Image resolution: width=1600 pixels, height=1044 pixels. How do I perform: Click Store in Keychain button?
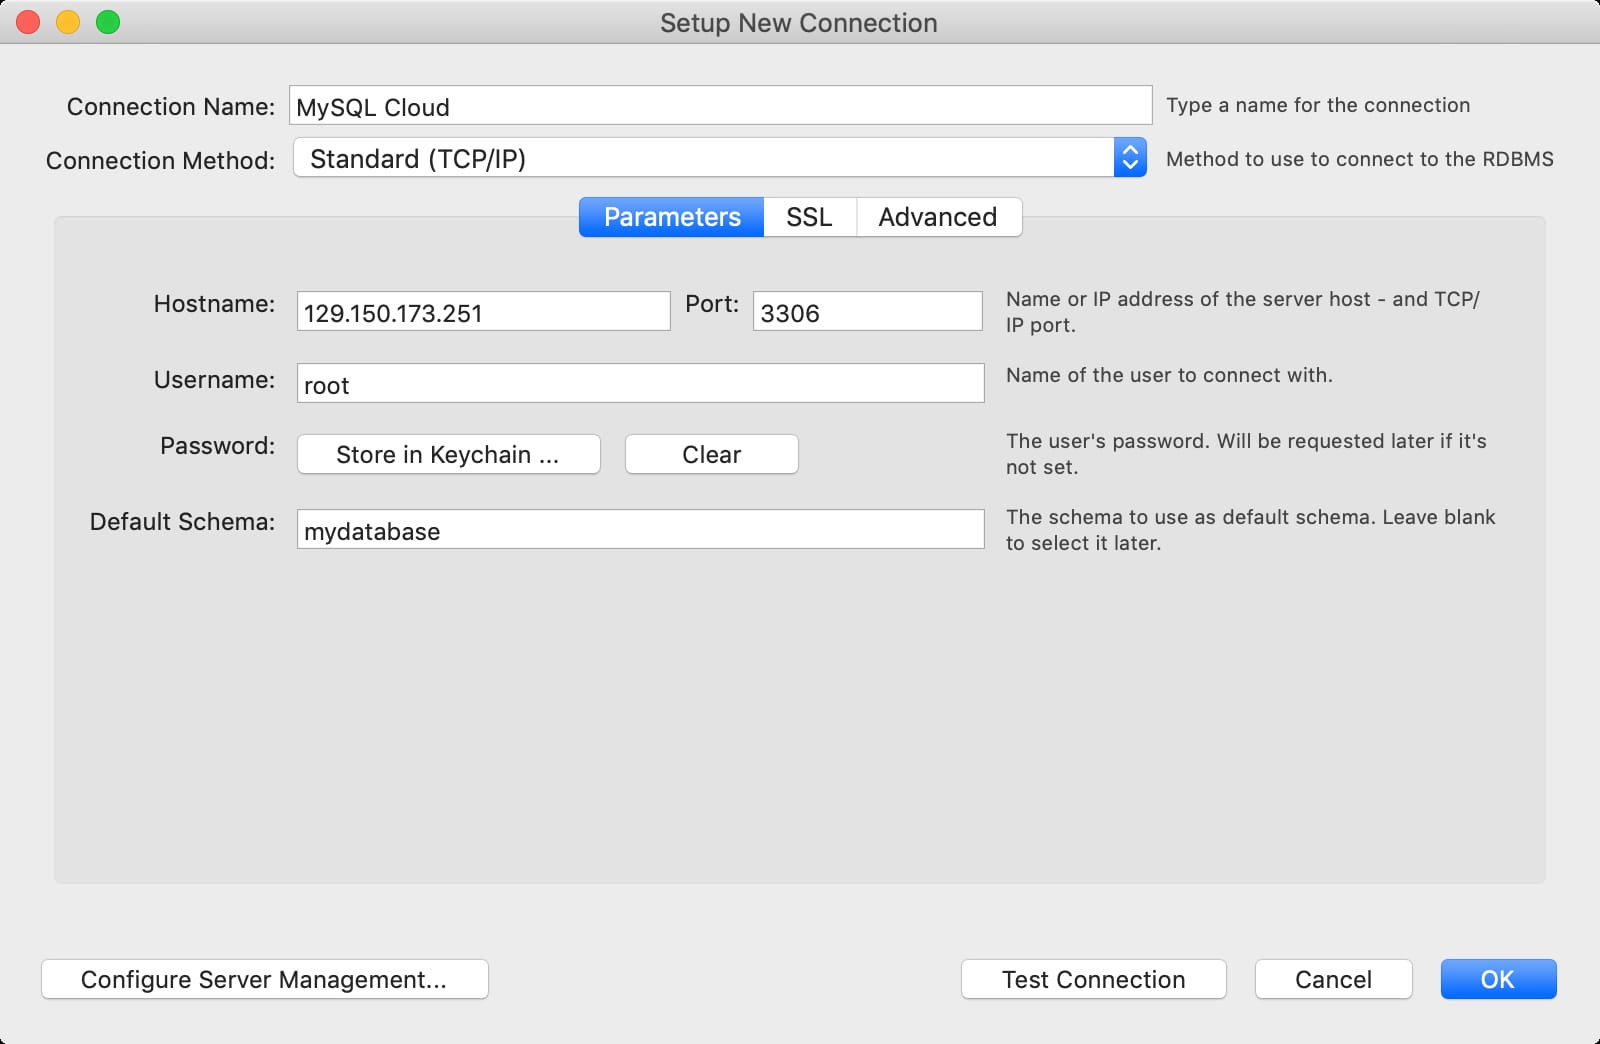[448, 454]
